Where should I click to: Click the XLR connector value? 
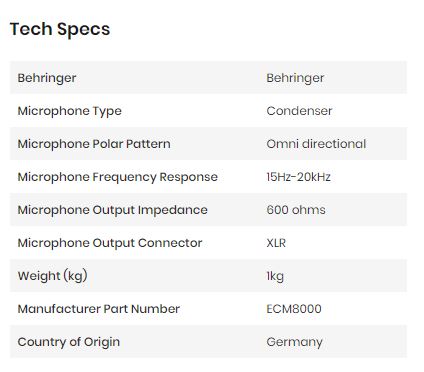(x=276, y=243)
